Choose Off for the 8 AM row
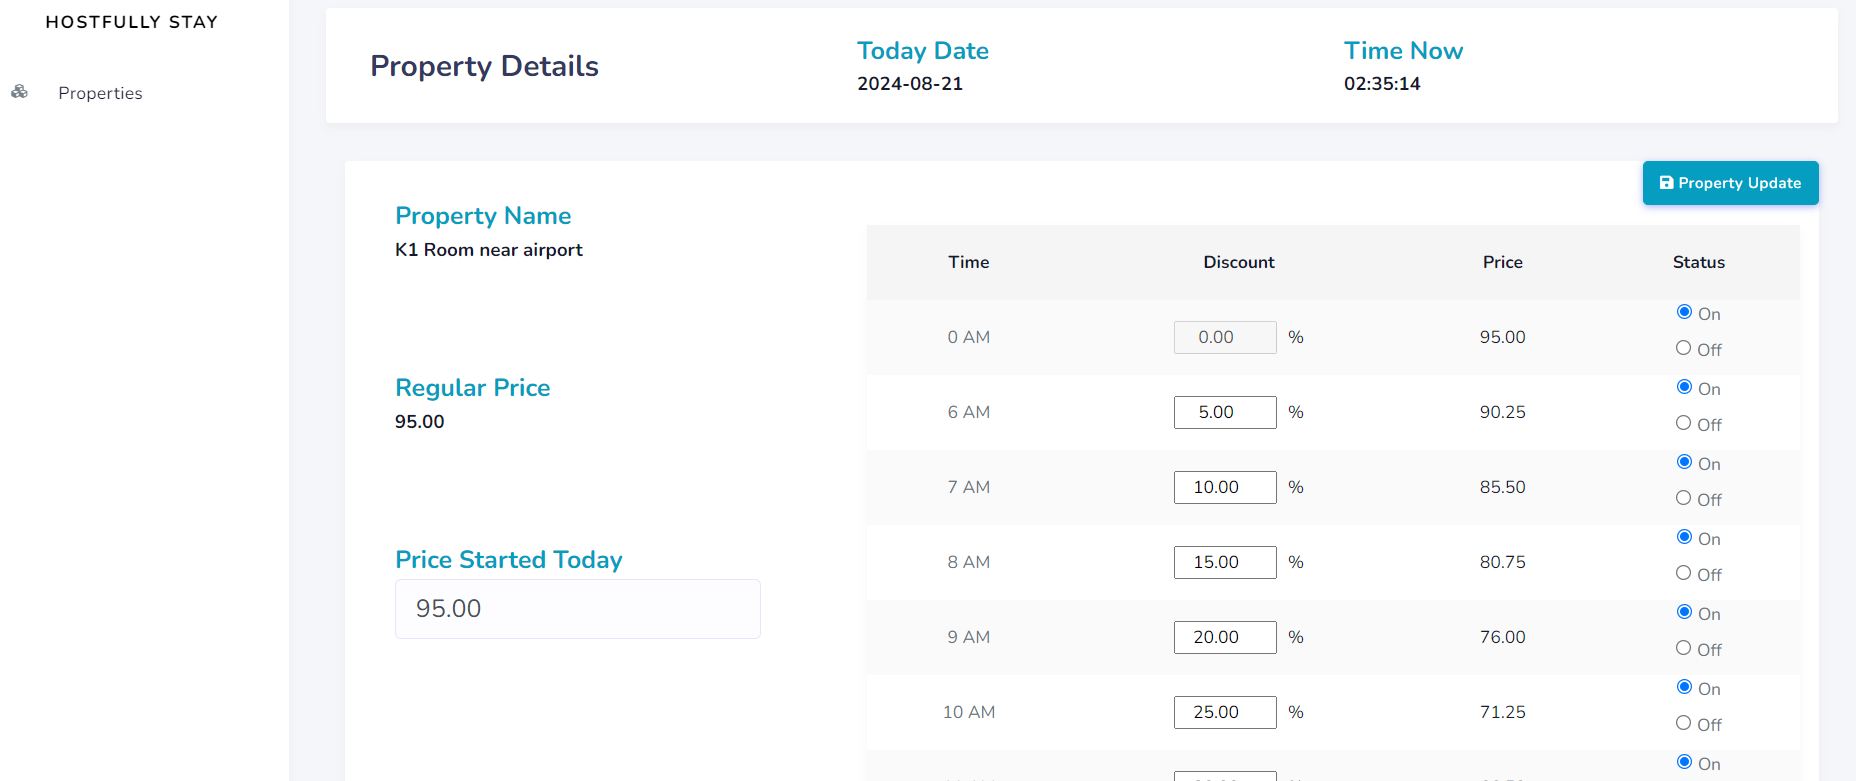 point(1684,573)
